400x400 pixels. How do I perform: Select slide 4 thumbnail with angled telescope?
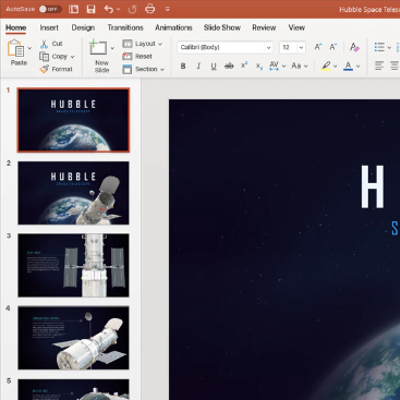(73, 338)
